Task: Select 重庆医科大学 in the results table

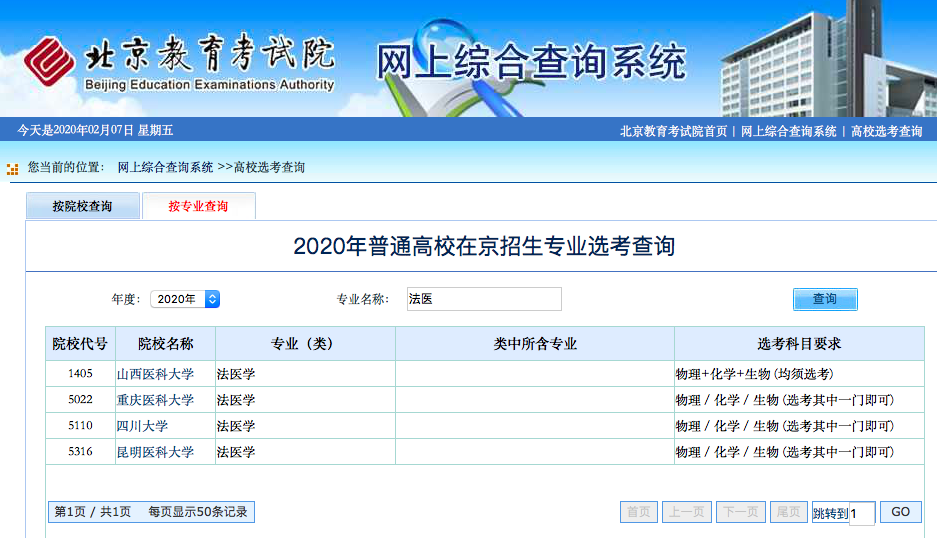Action: point(155,400)
